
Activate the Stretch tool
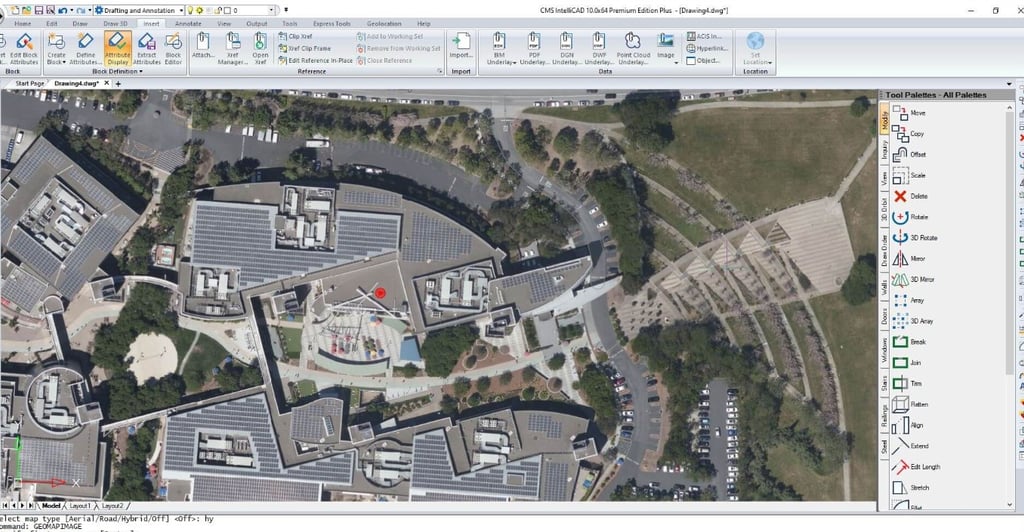pyautogui.click(x=910, y=488)
